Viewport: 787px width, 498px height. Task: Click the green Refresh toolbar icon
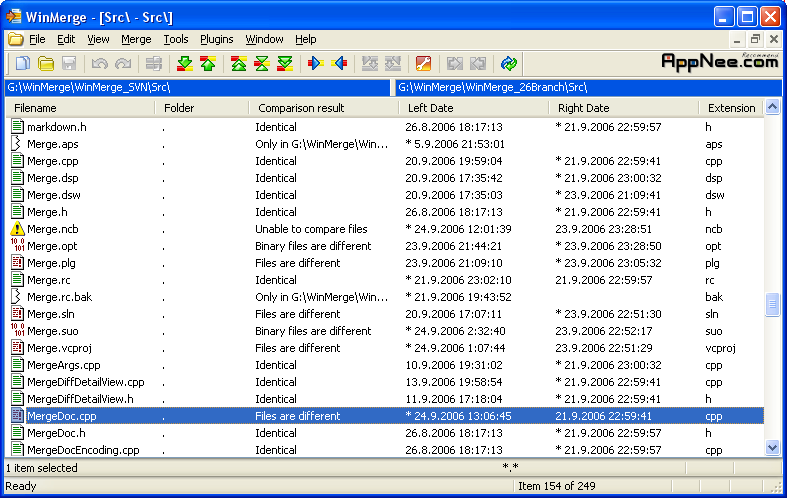coord(508,63)
